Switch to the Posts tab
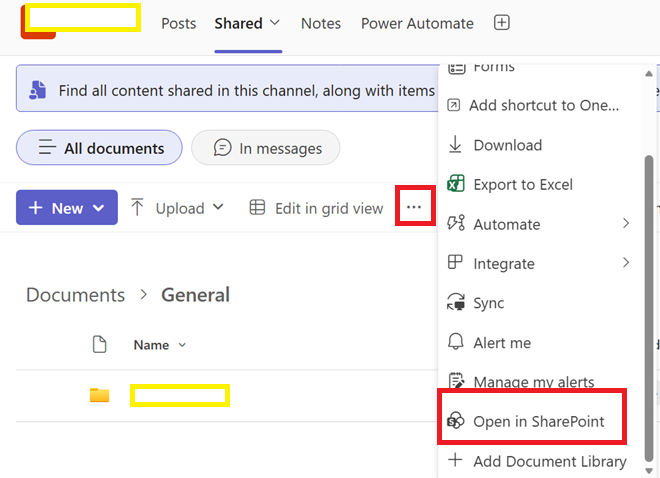The height and width of the screenshot is (478, 660). click(x=179, y=24)
